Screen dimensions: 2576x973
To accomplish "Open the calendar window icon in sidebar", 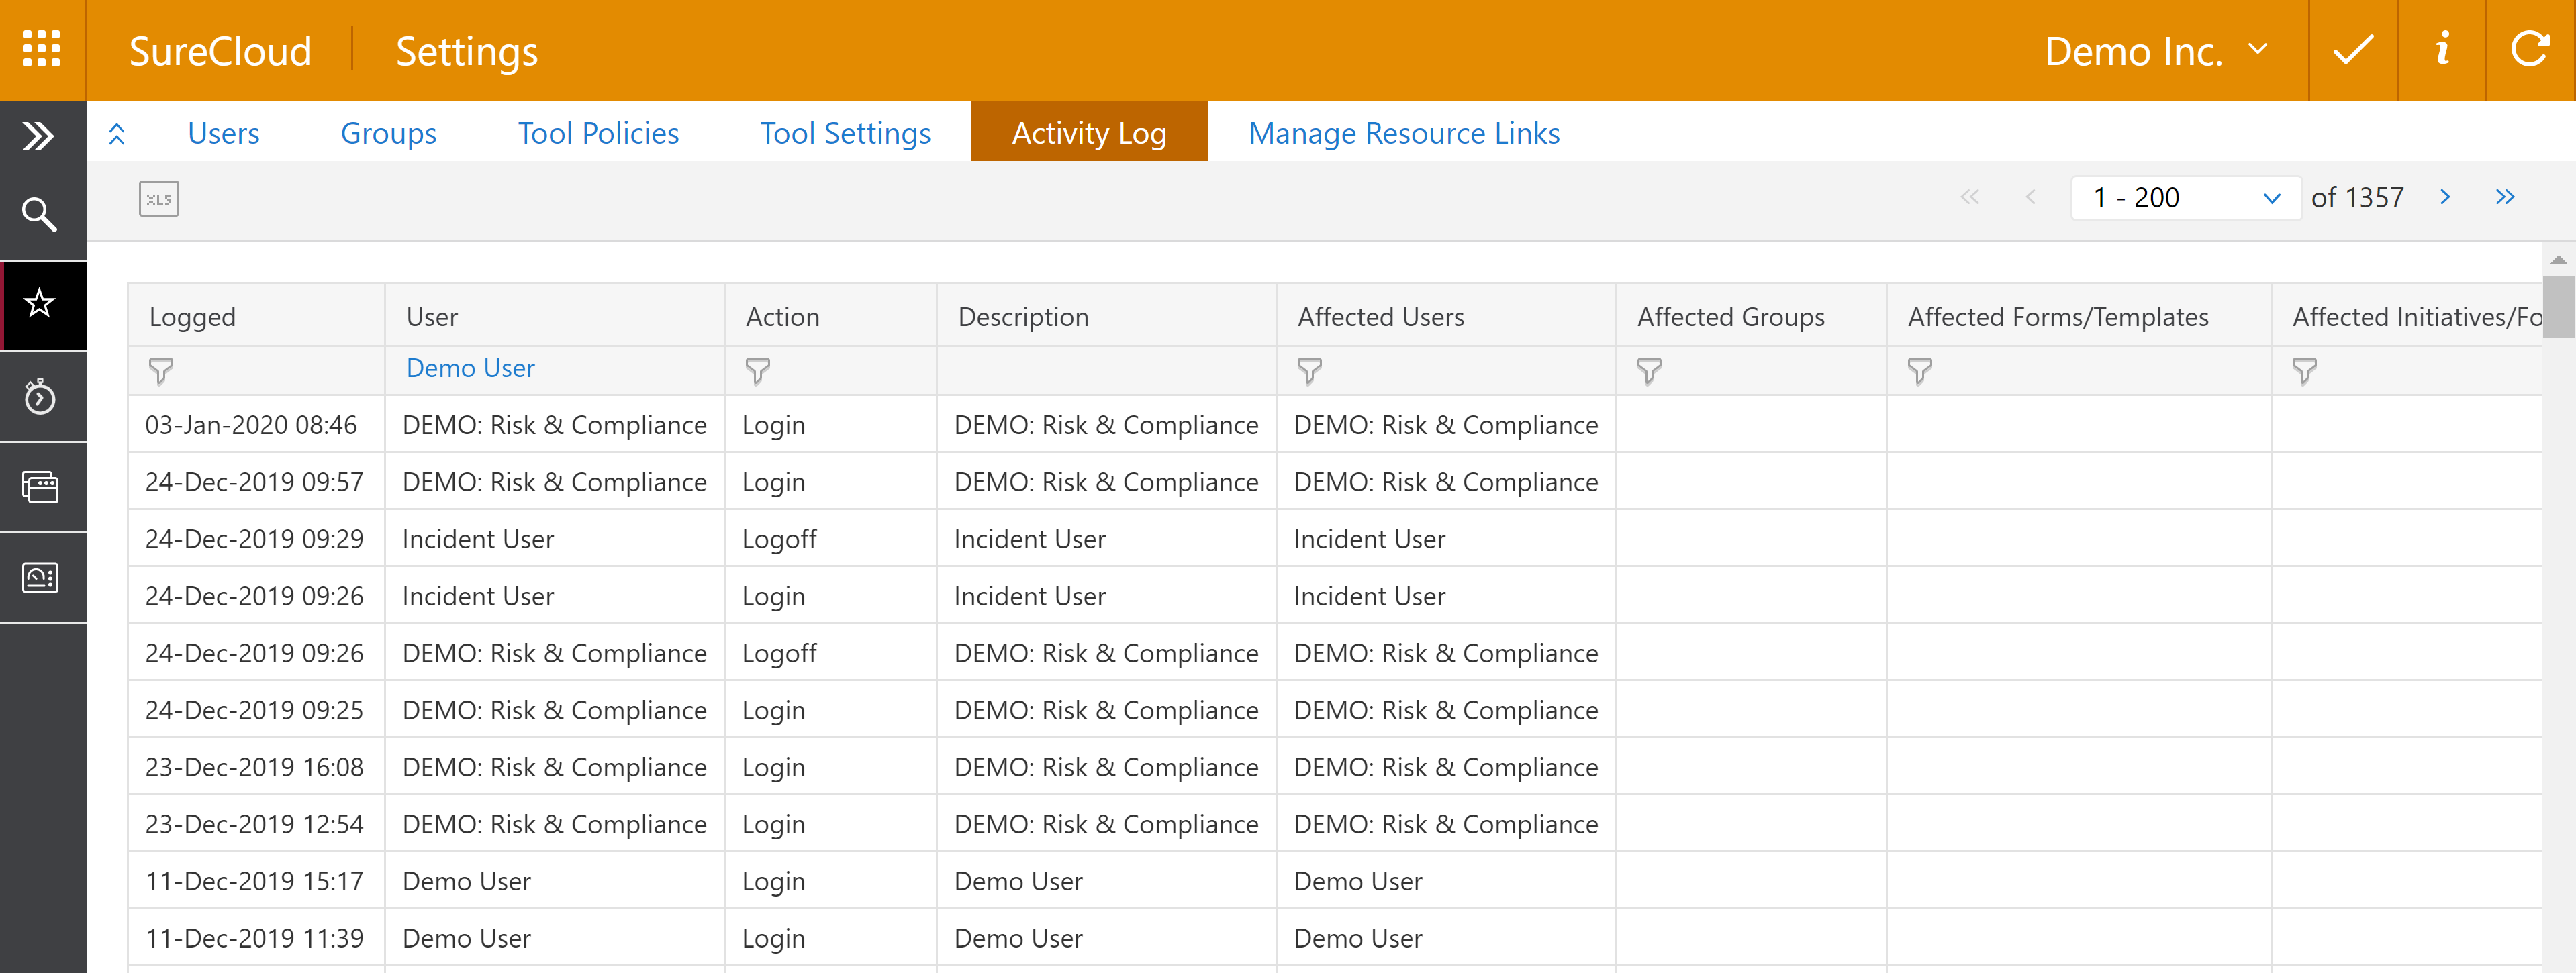I will (x=40, y=487).
